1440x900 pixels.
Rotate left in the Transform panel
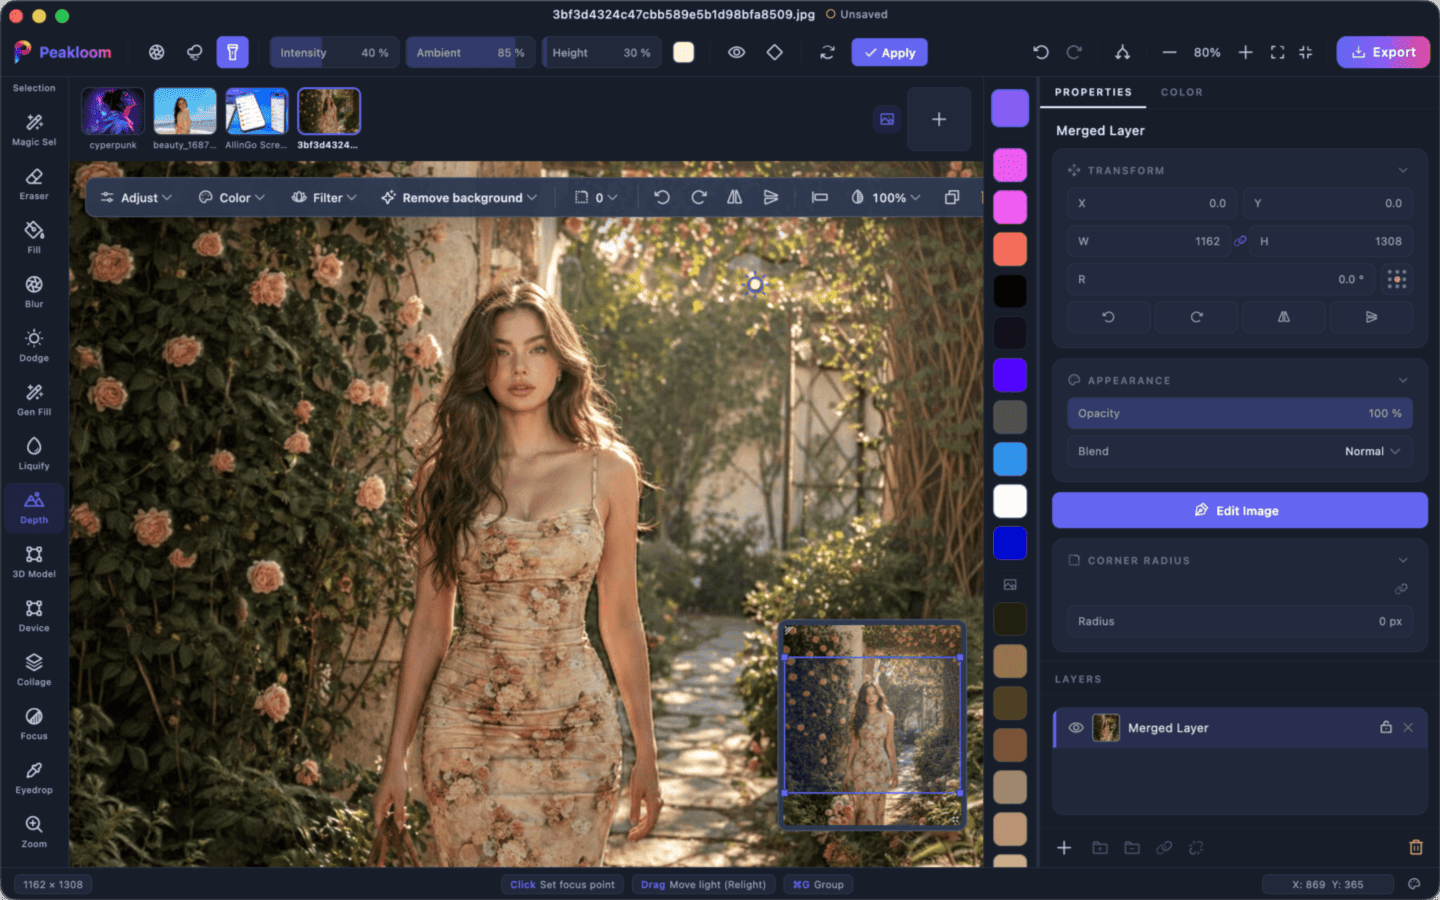[1108, 317]
